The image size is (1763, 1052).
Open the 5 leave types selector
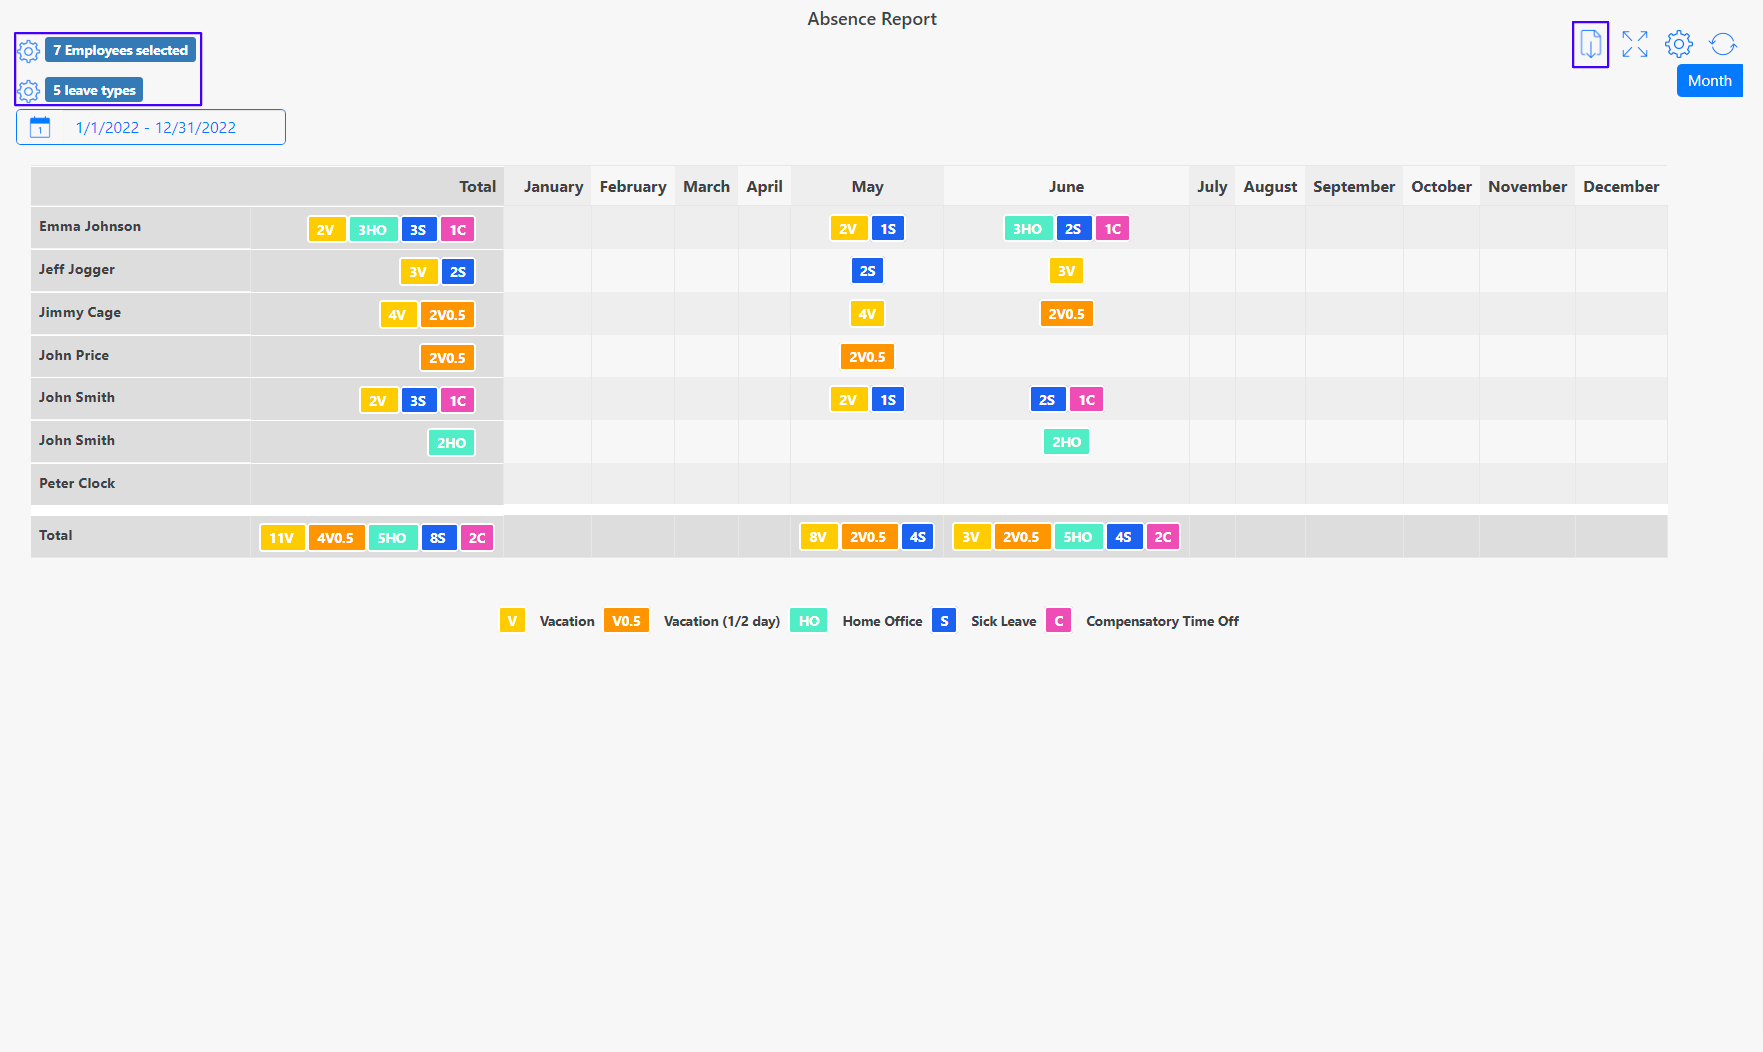[94, 90]
